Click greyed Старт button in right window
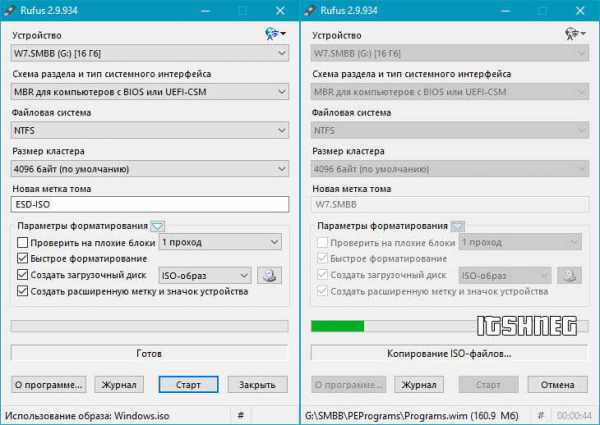Viewport: 600px width, 425px height. (x=489, y=384)
